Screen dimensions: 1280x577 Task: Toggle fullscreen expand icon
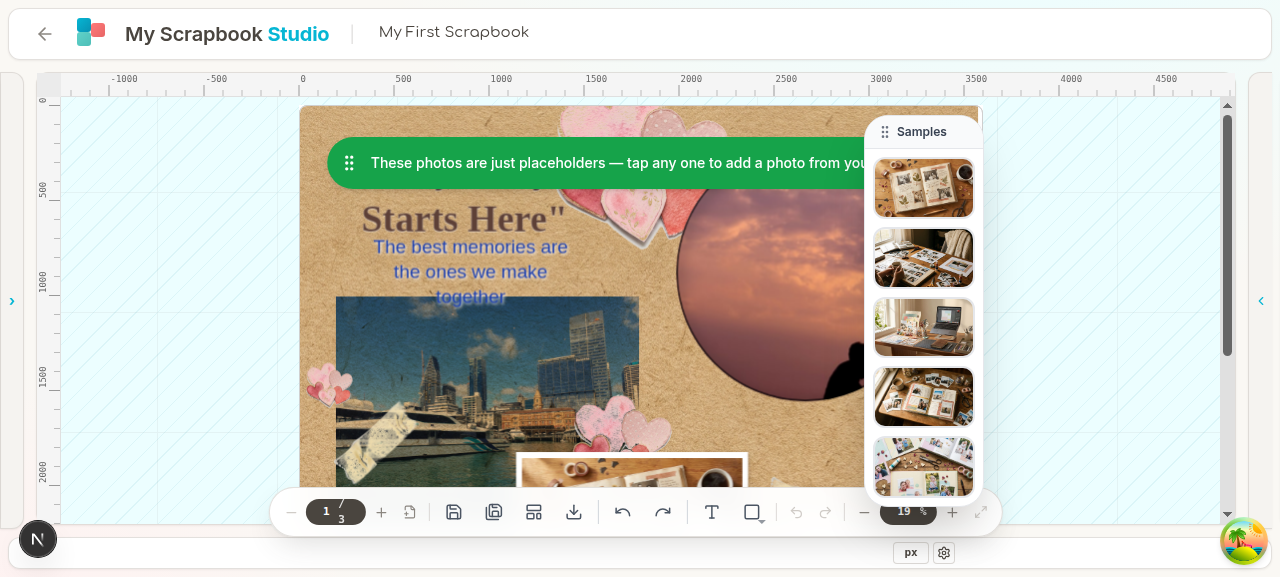click(981, 512)
